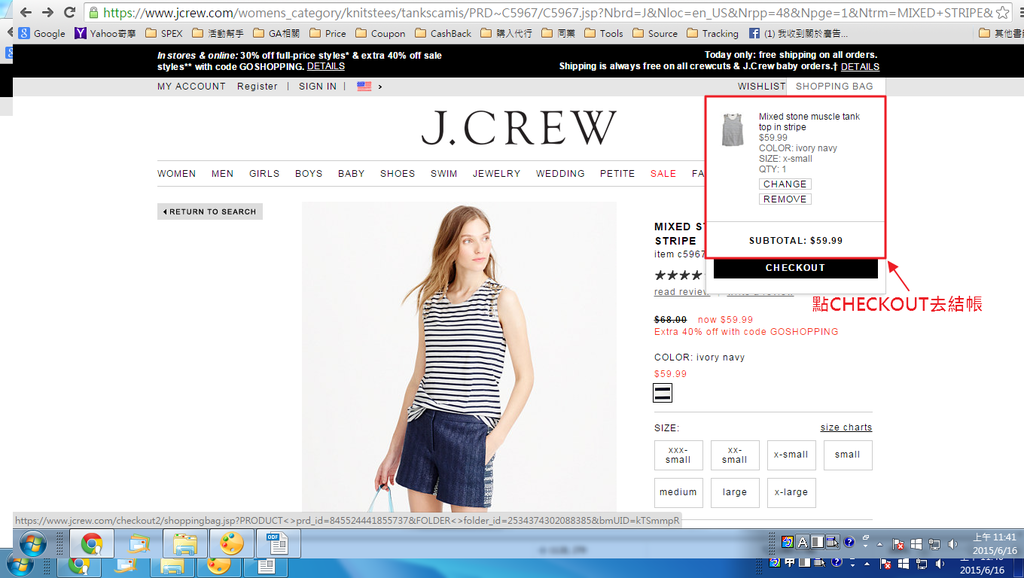Click the black CHECKOUT button
1024x578 pixels.
[x=795, y=268]
